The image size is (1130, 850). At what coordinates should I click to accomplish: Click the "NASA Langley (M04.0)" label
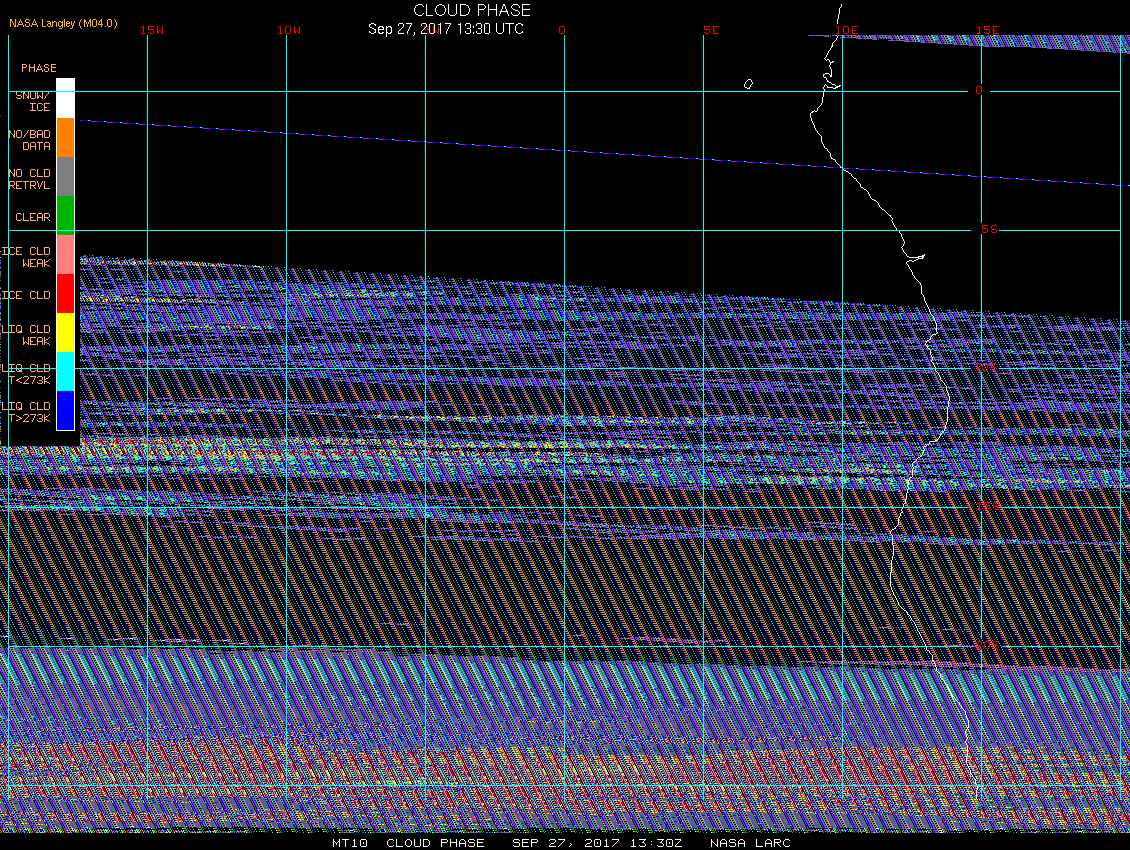tap(63, 23)
